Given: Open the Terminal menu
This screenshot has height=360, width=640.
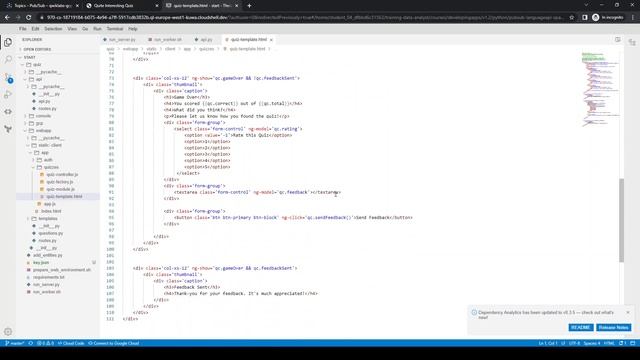Looking at the screenshot, I should (115, 29).
